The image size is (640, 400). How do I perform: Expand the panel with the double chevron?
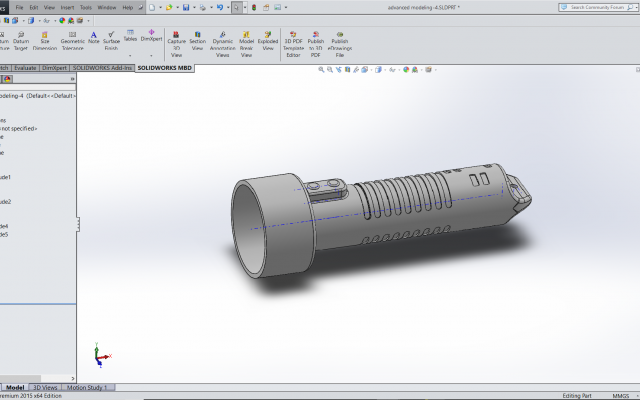click(x=72, y=79)
